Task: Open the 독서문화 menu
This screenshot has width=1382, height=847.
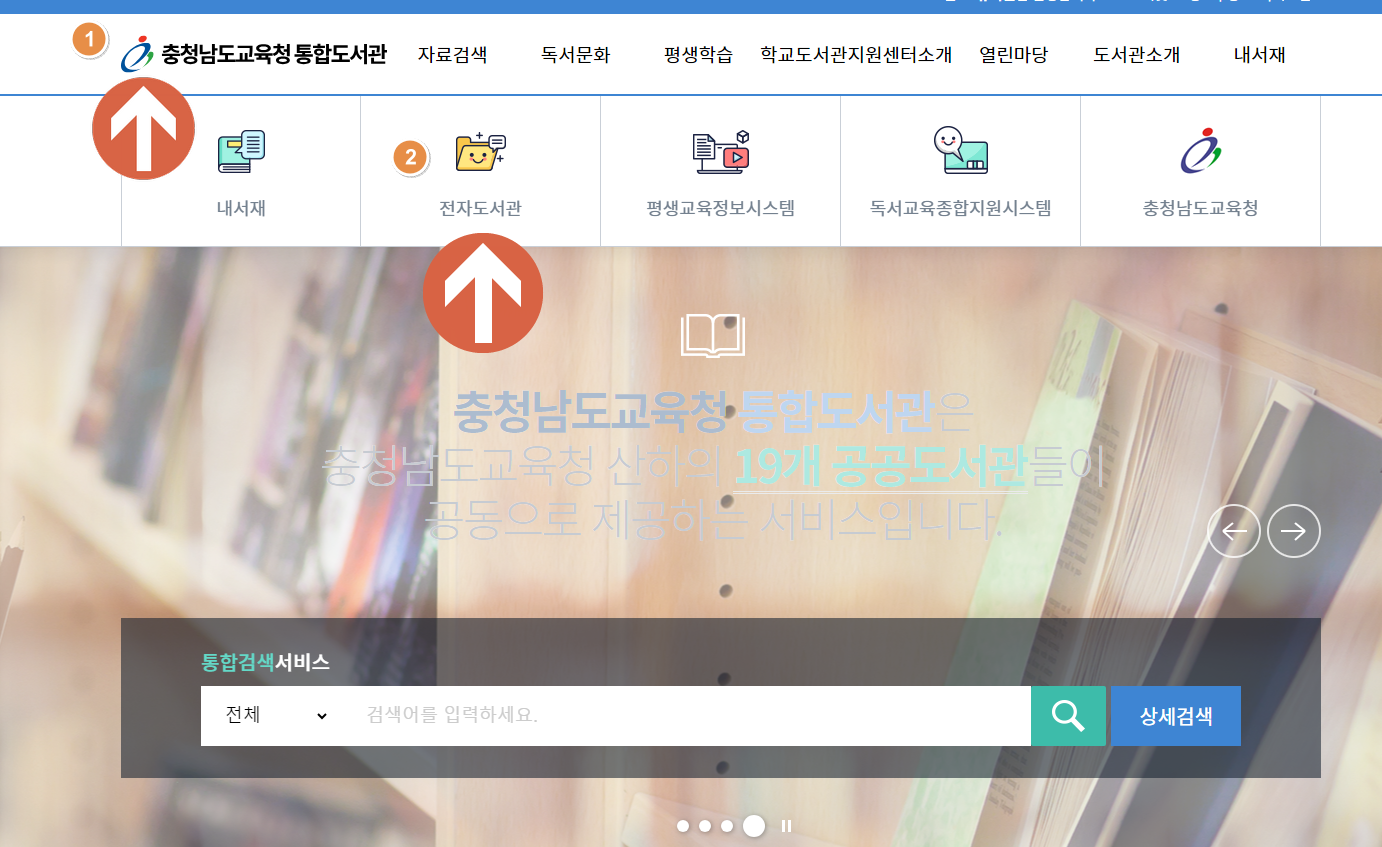Action: 575,55
